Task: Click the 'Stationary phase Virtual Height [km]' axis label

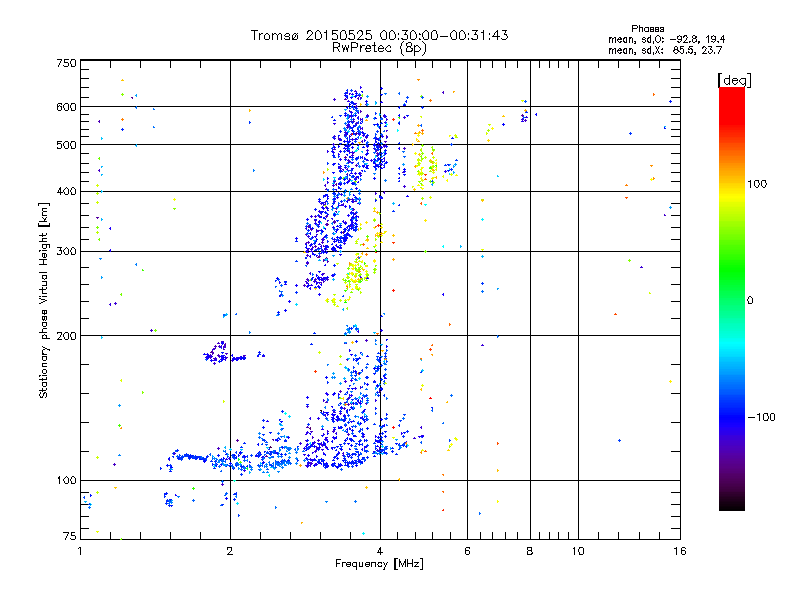Action: (44, 300)
